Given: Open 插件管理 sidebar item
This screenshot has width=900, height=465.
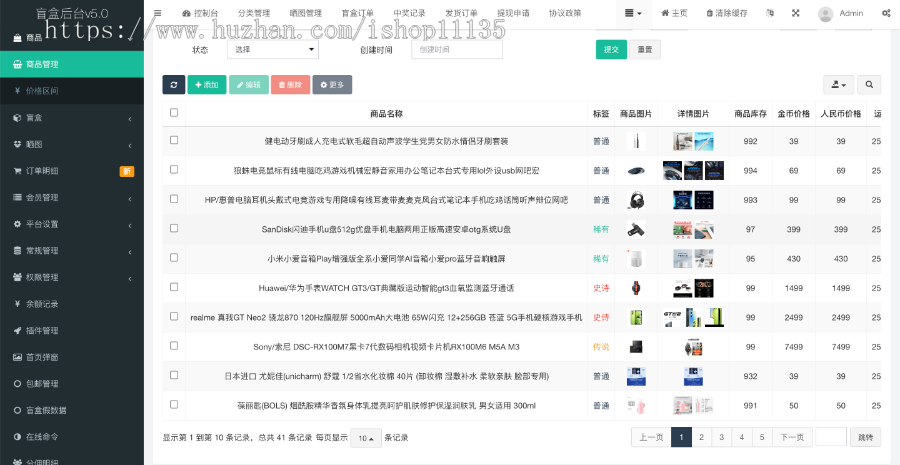Looking at the screenshot, I should (x=72, y=330).
